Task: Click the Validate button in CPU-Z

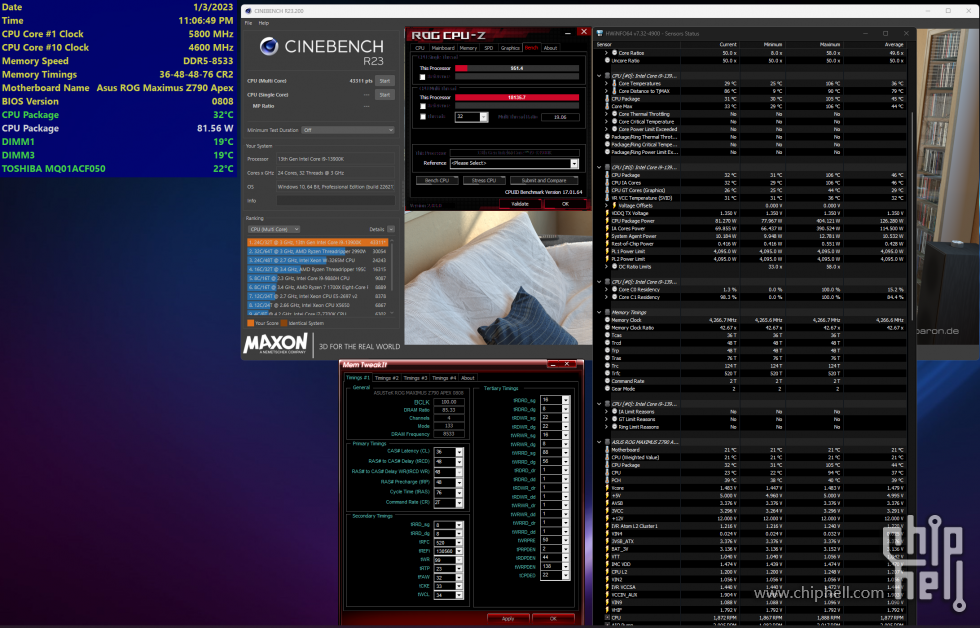Action: (x=520, y=204)
